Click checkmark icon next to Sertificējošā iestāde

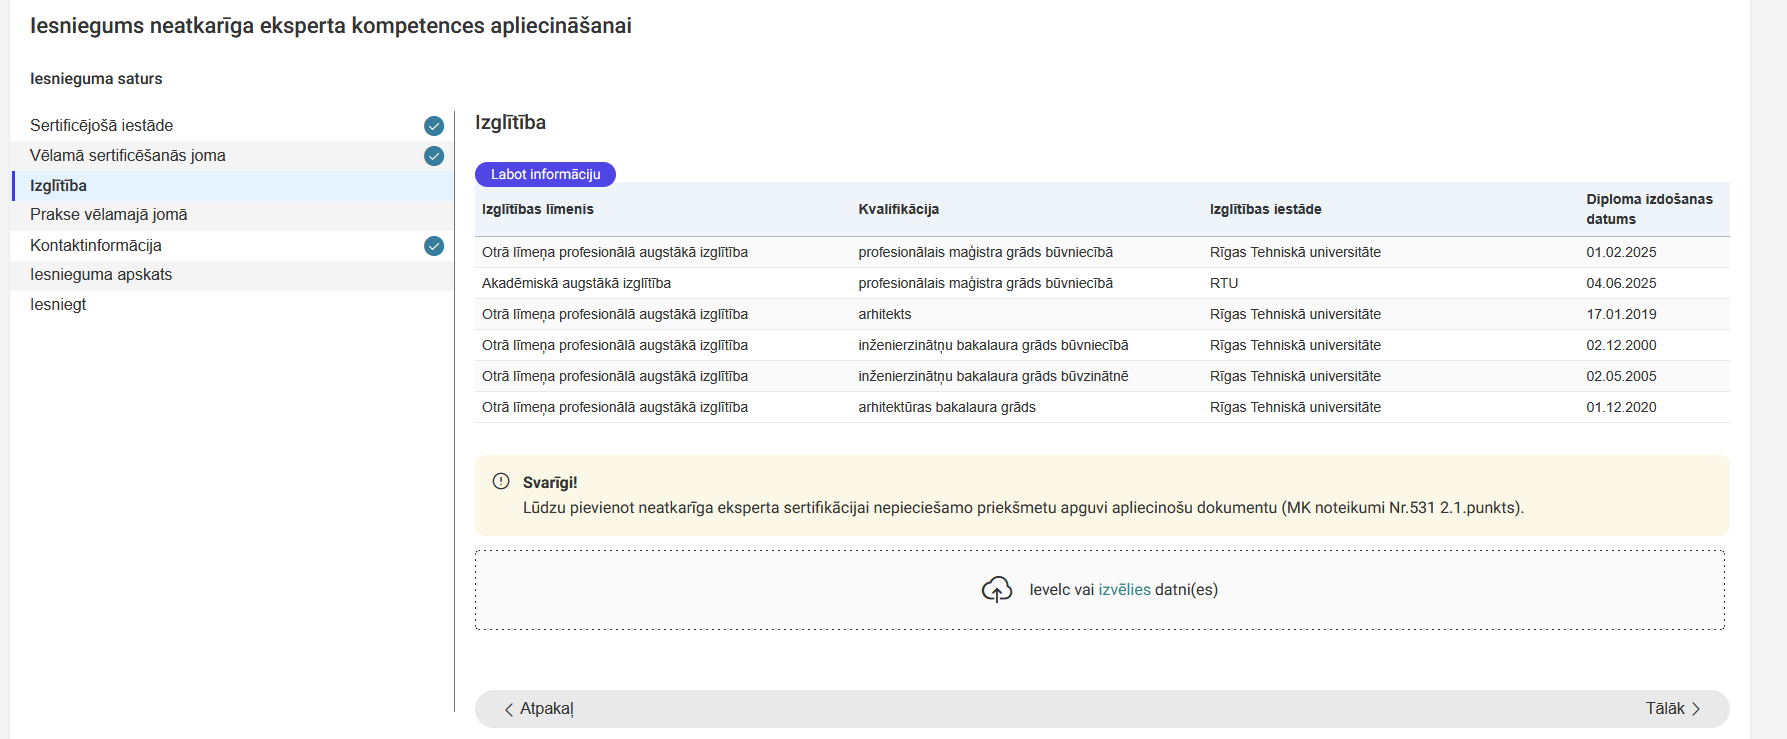434,126
